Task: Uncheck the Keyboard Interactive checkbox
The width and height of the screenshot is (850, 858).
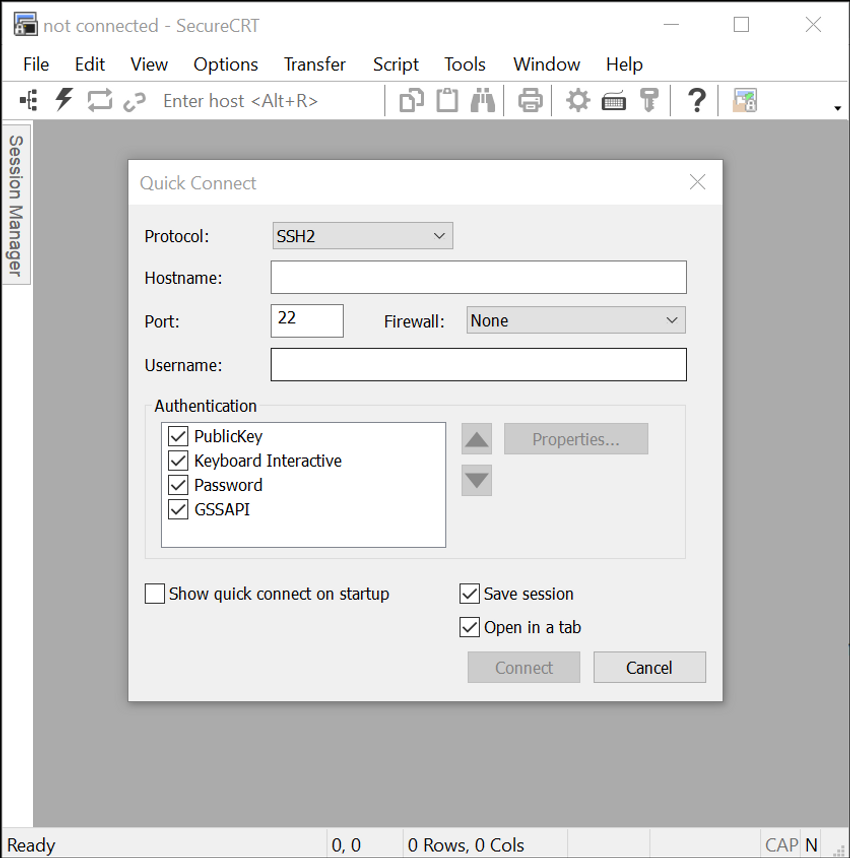Action: tap(178, 461)
